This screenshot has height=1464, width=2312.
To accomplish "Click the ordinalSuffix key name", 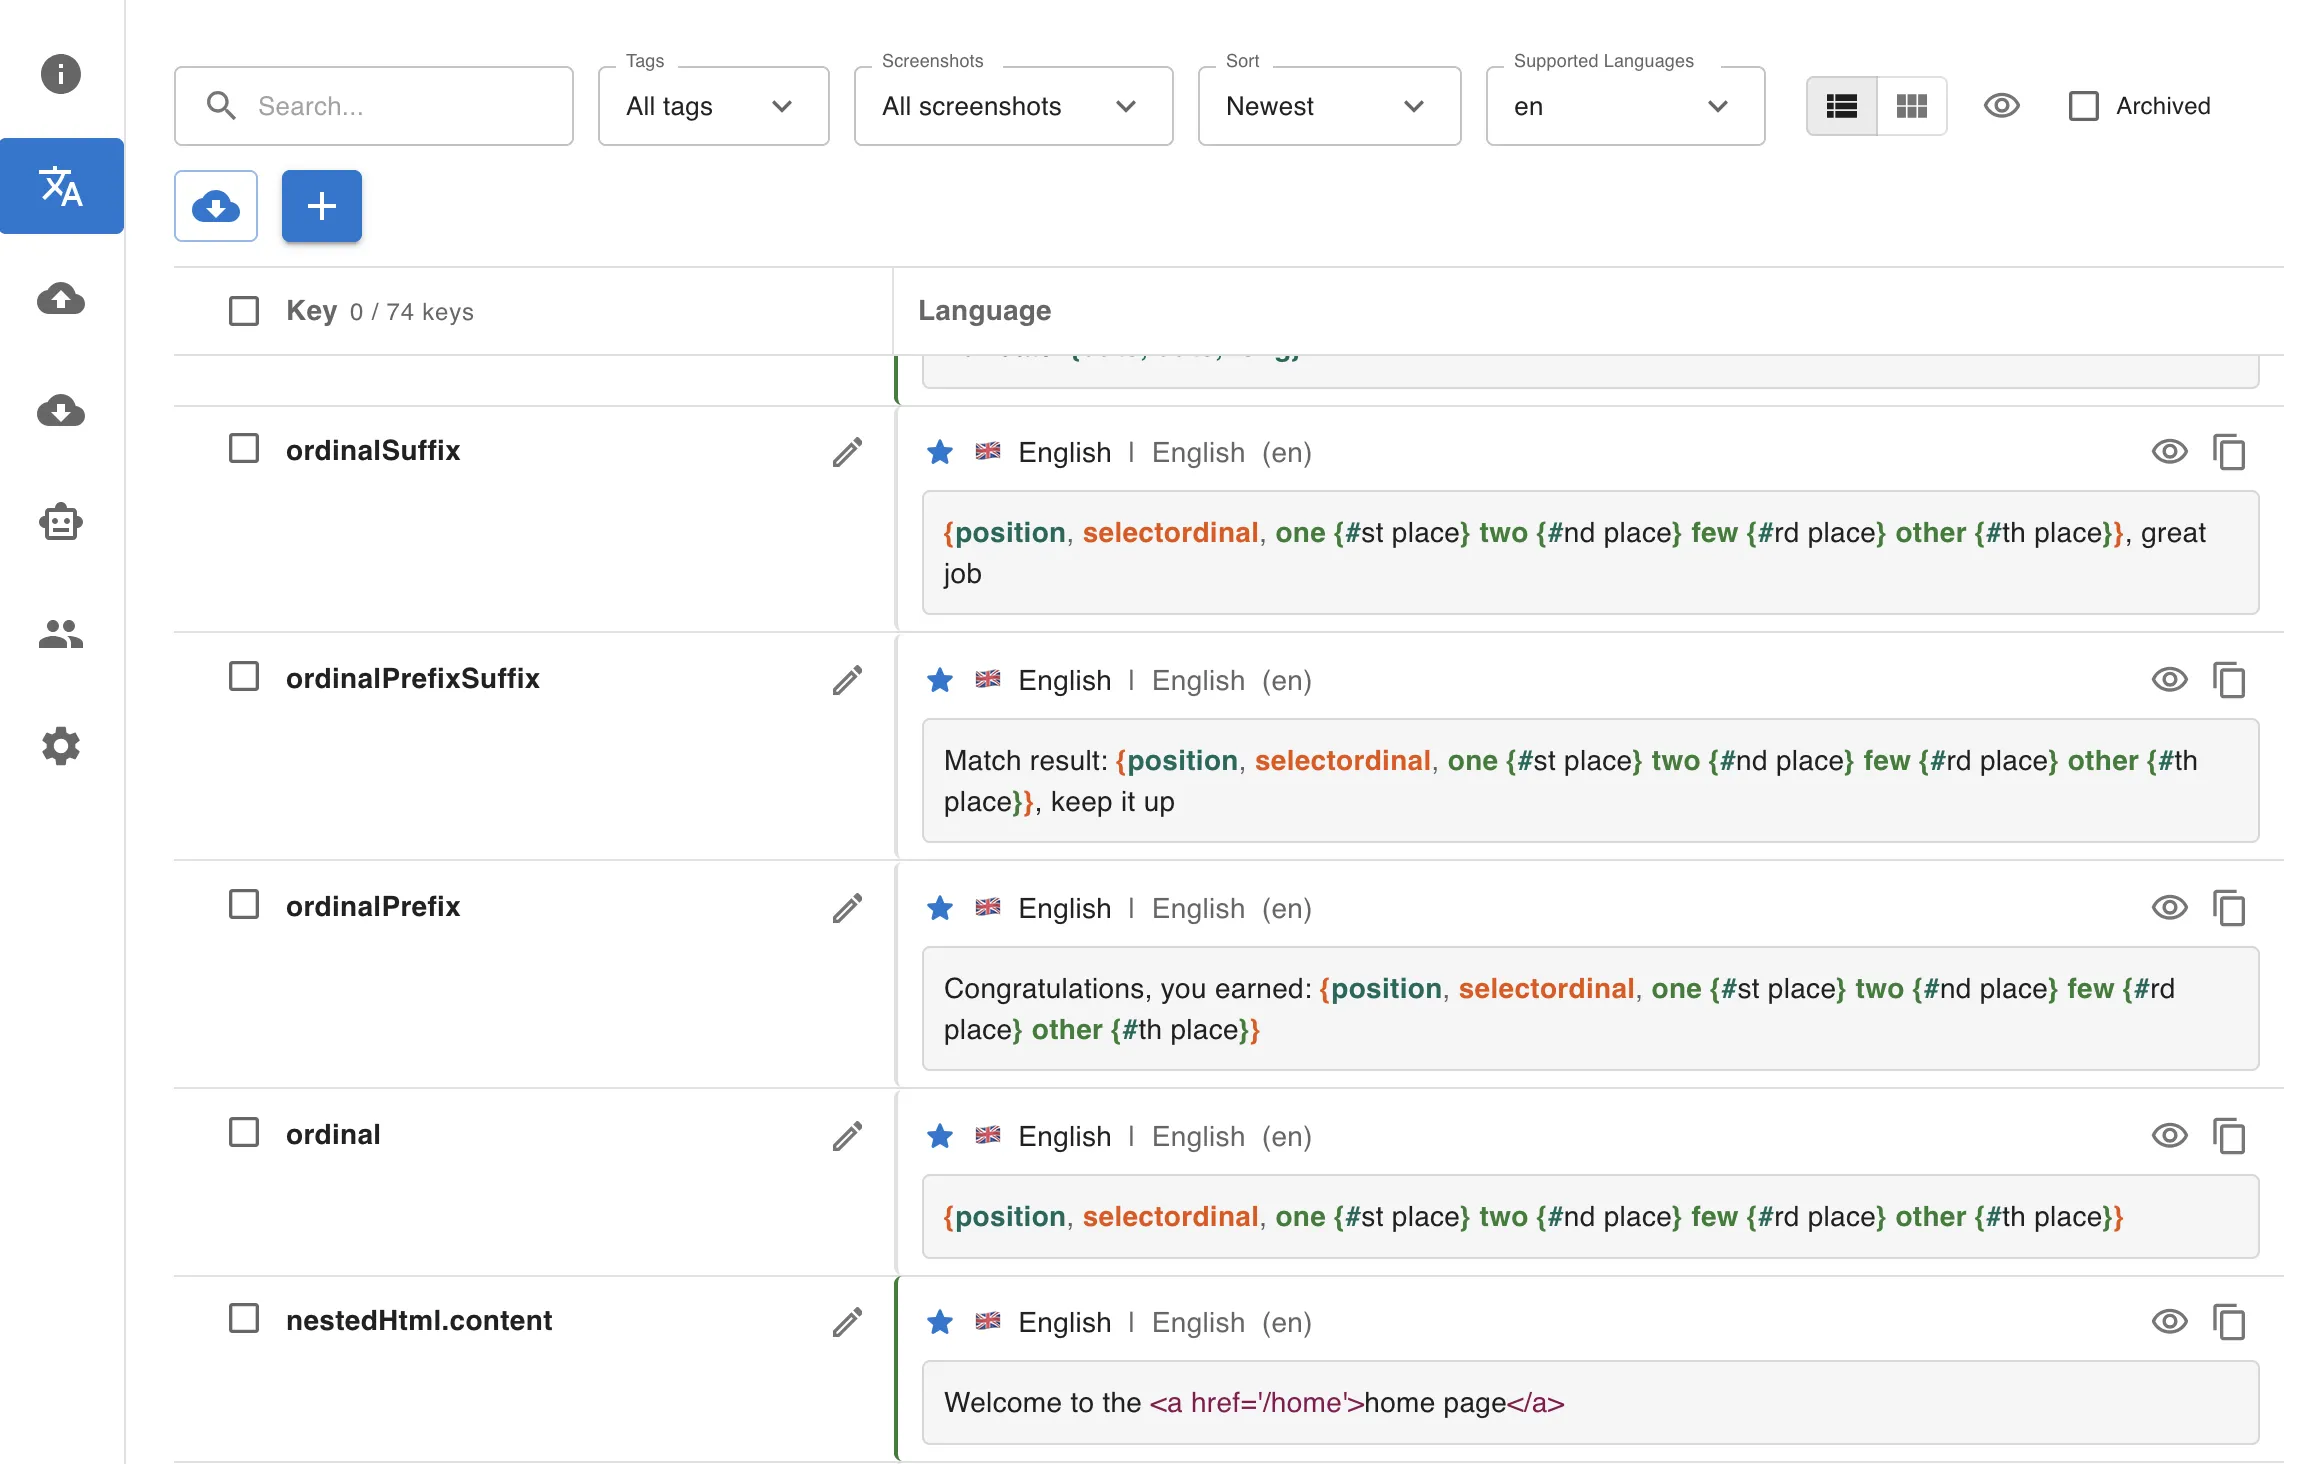I will click(373, 451).
